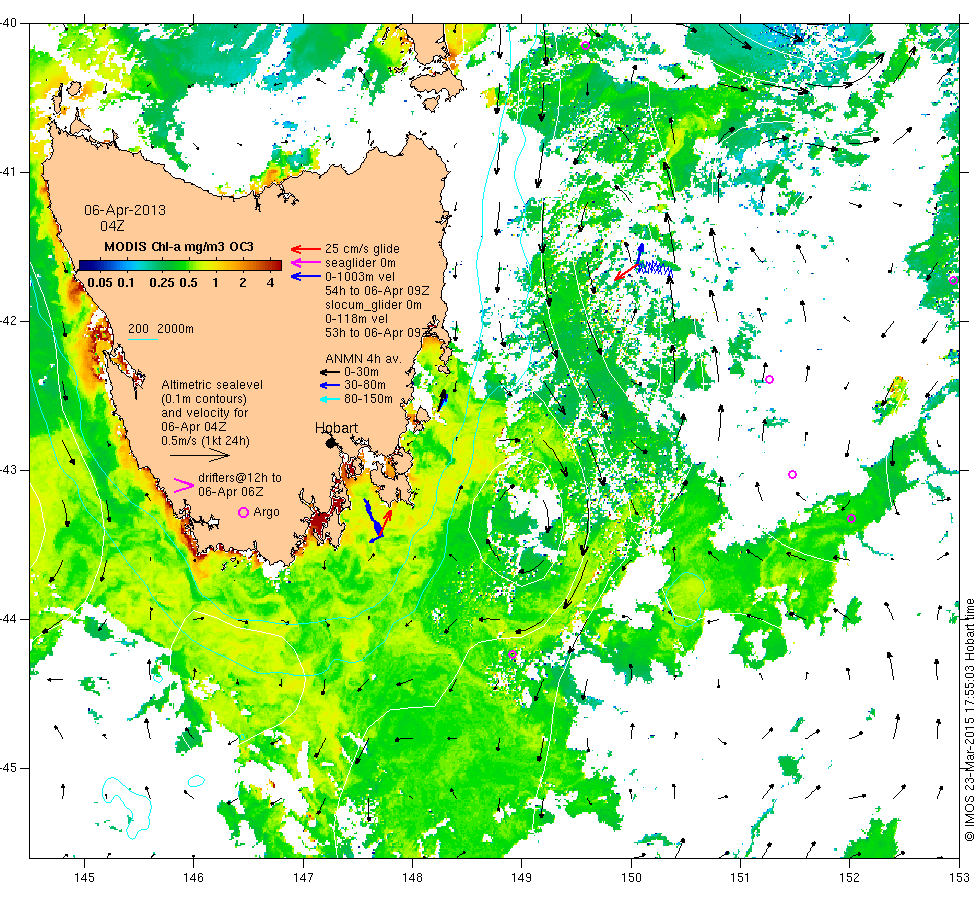Click the black 0-30m ANMN legend arrow
980x900 pixels.
pyautogui.click(x=330, y=372)
